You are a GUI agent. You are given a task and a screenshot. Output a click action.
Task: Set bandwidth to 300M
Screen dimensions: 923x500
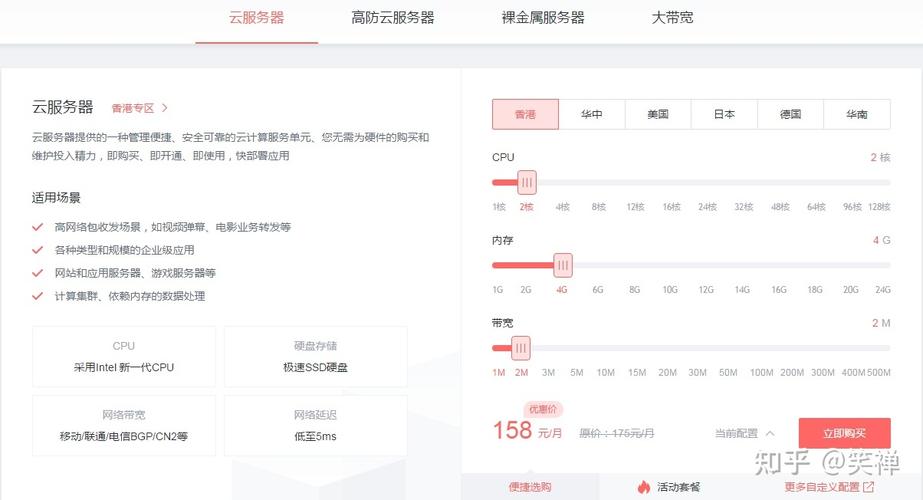click(x=823, y=373)
